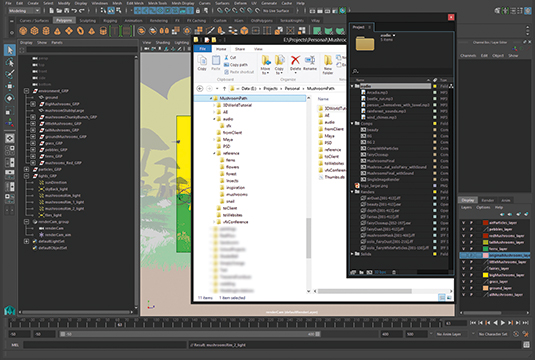Expand the Solids folder in Project panel
Screen dimensions: 535x360
point(352,254)
